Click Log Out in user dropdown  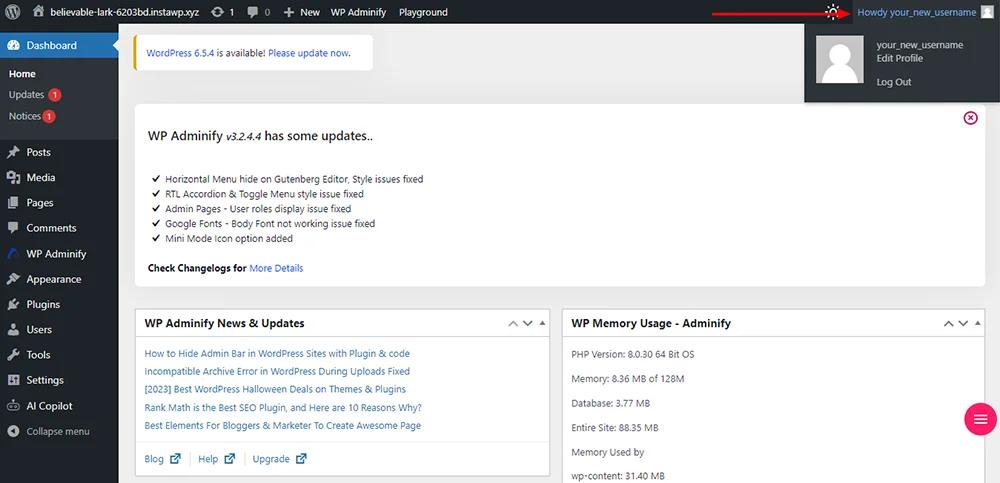tap(894, 82)
